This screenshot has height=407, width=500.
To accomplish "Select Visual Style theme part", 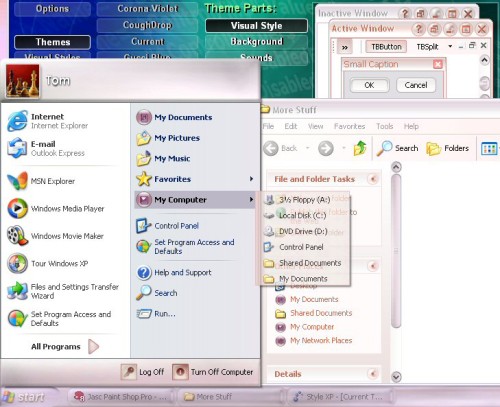I will pos(256,26).
